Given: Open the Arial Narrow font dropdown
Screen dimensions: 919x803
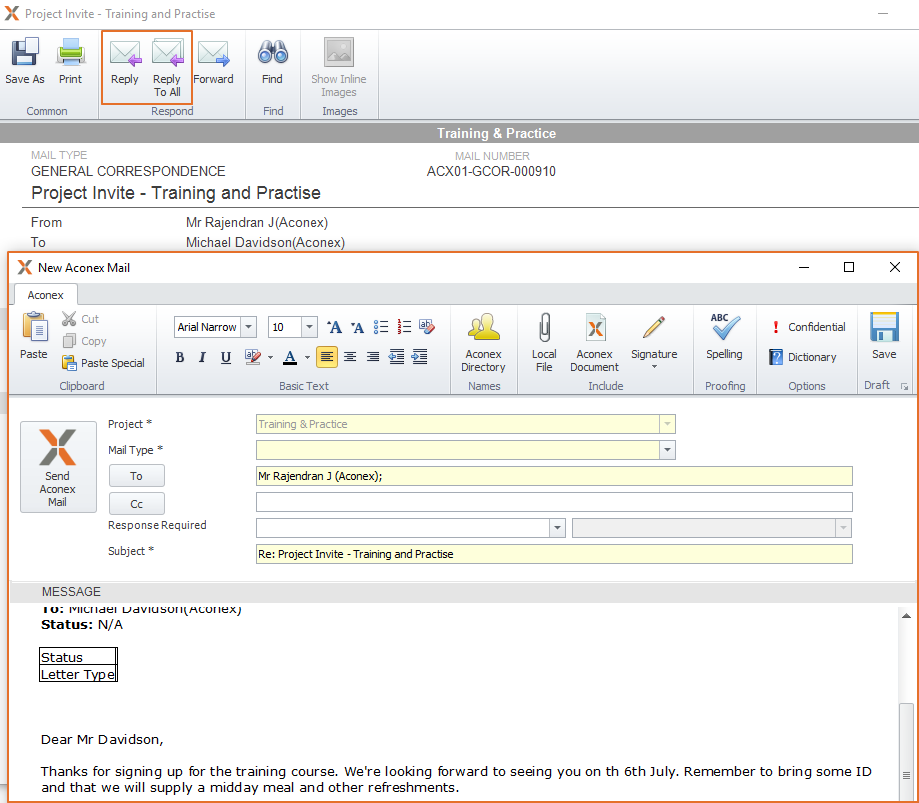Looking at the screenshot, I should 249,327.
